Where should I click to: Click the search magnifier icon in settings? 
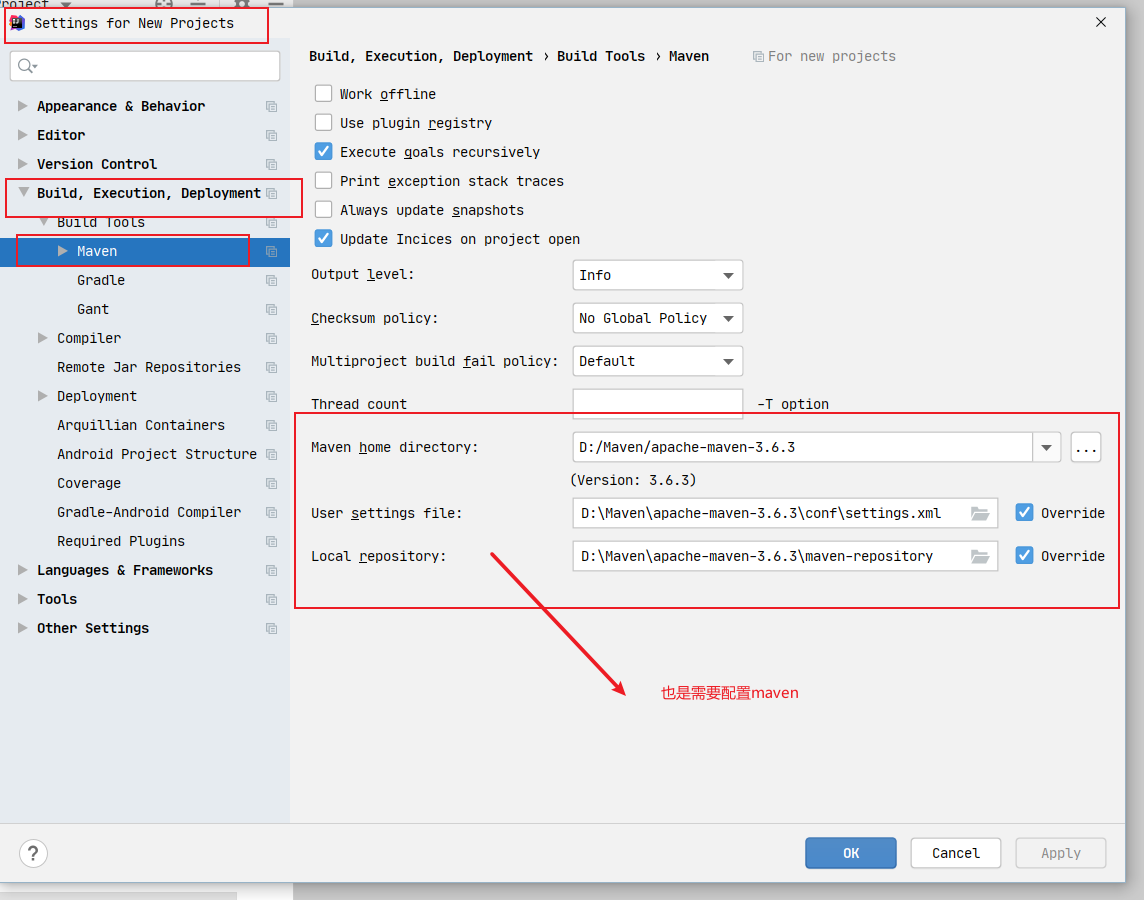(26, 66)
